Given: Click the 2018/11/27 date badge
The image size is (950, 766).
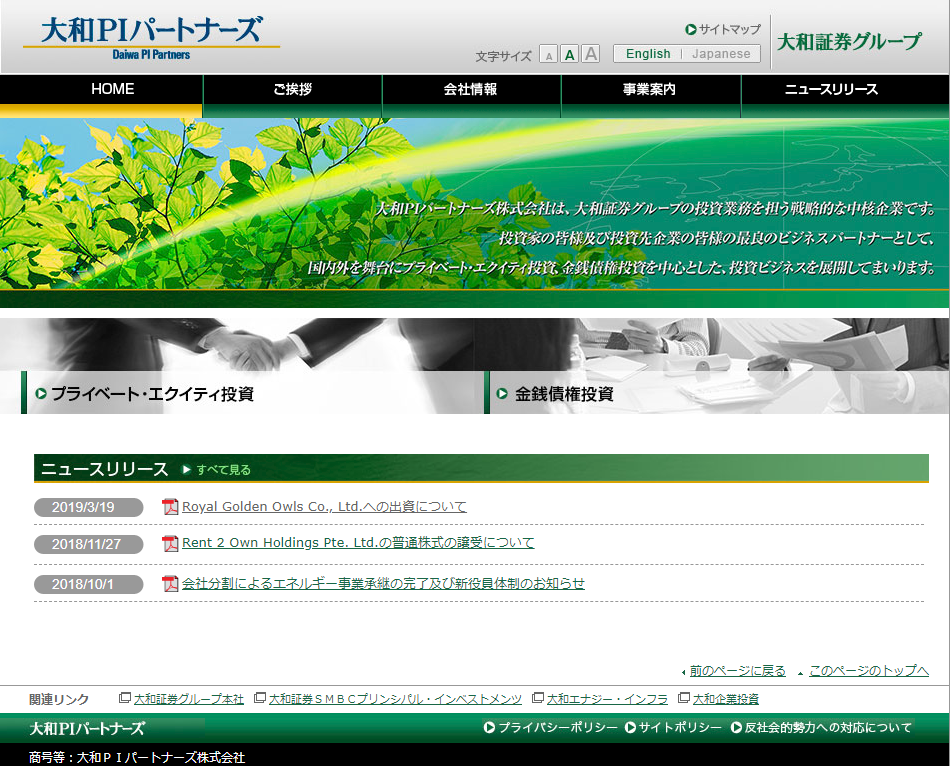Looking at the screenshot, I should (x=88, y=544).
